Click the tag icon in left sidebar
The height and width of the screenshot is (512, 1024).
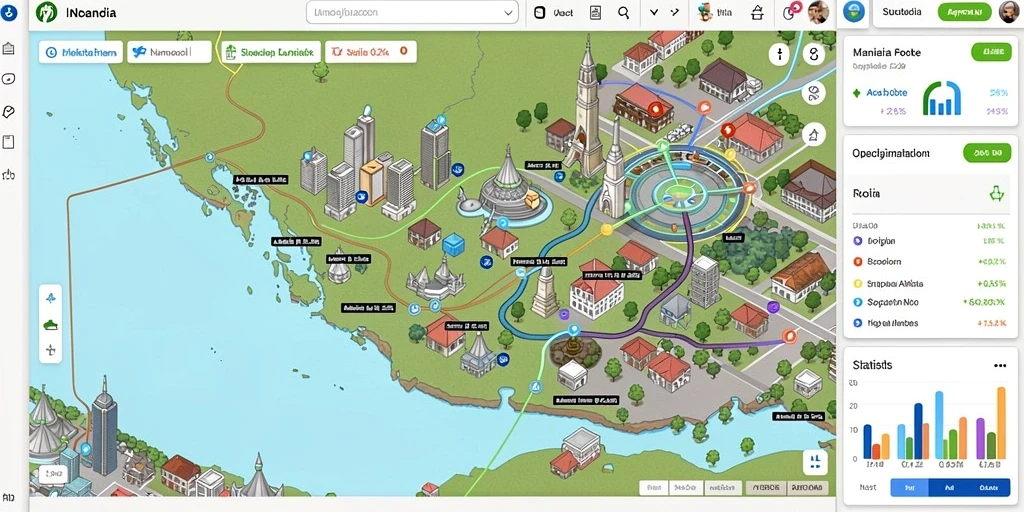click(8, 112)
